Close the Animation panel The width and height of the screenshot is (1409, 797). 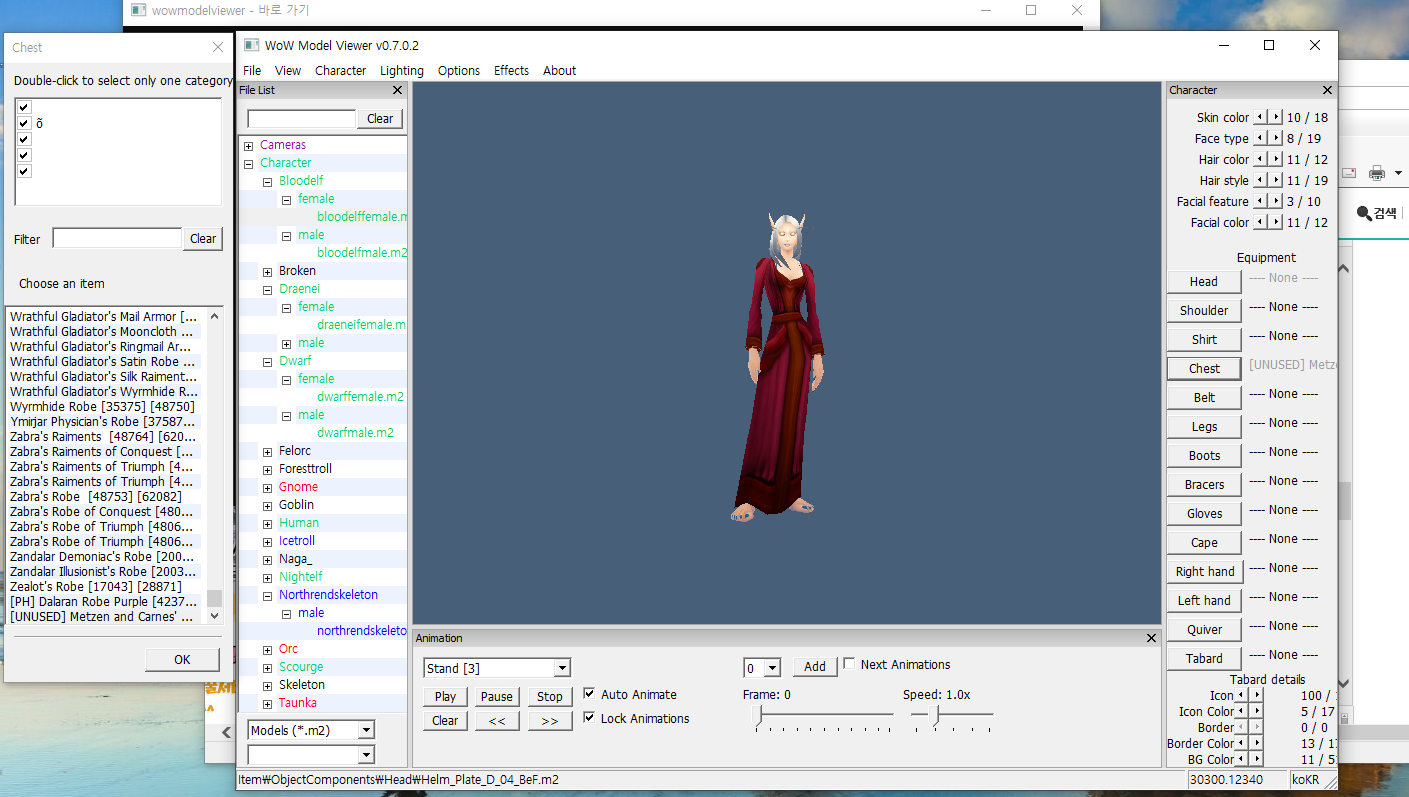pos(1151,638)
